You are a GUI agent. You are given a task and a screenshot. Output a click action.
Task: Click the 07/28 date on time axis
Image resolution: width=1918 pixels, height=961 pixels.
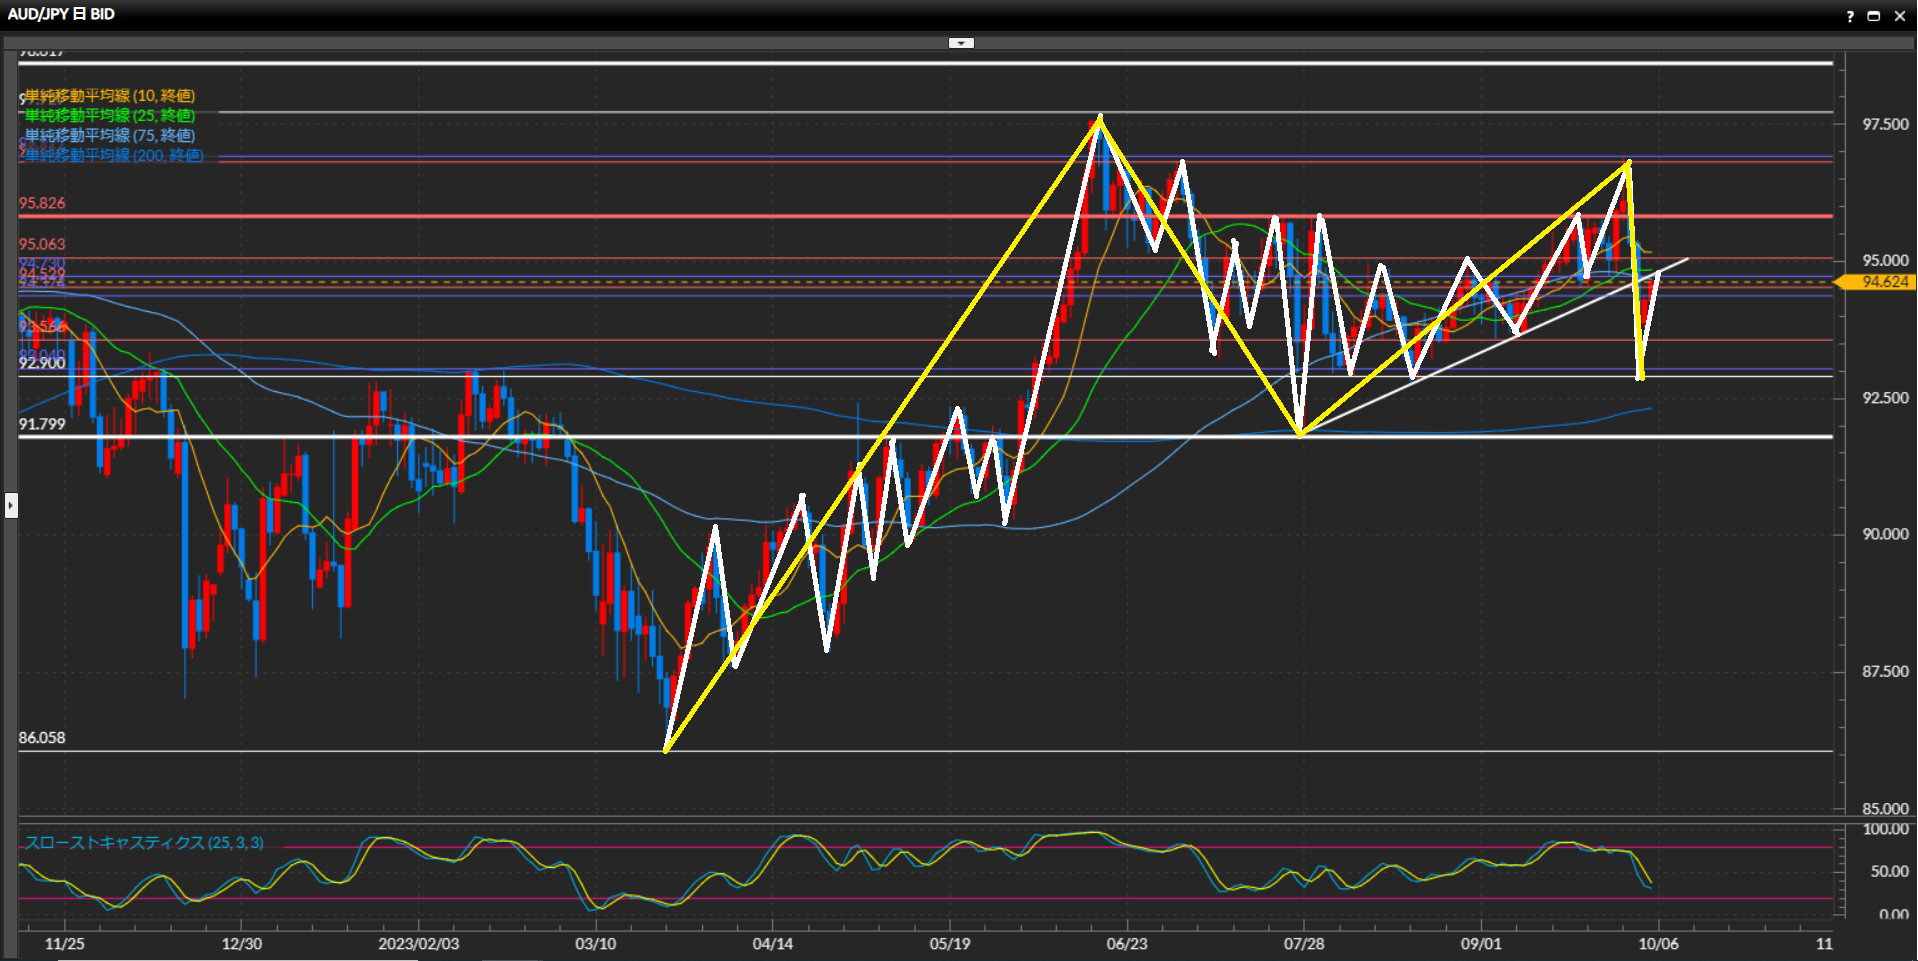1304,944
